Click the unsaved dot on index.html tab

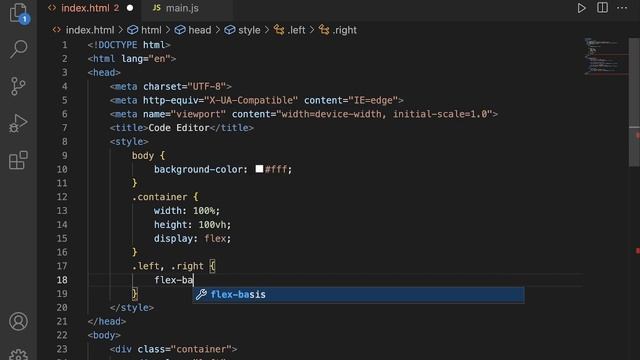click(x=130, y=8)
